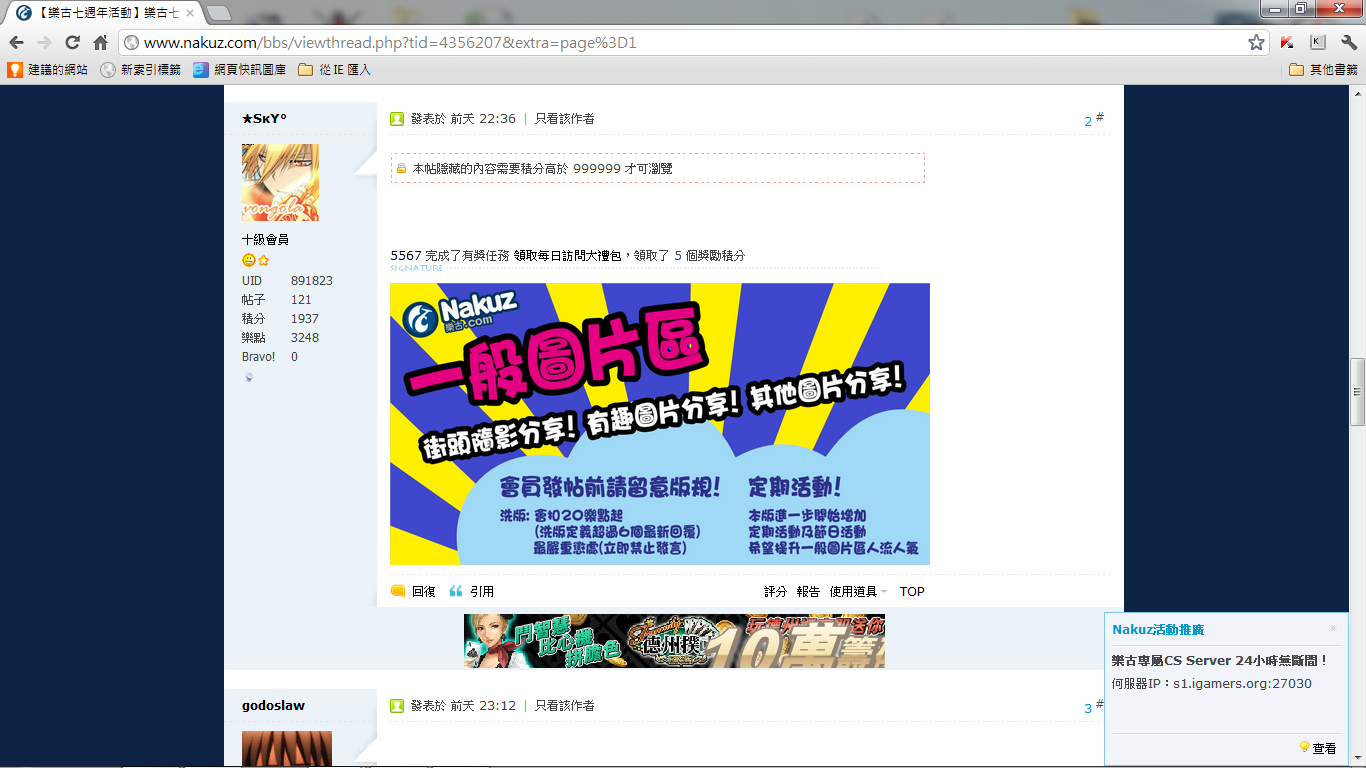
Task: Open a new browser tab
Action: 218,13
